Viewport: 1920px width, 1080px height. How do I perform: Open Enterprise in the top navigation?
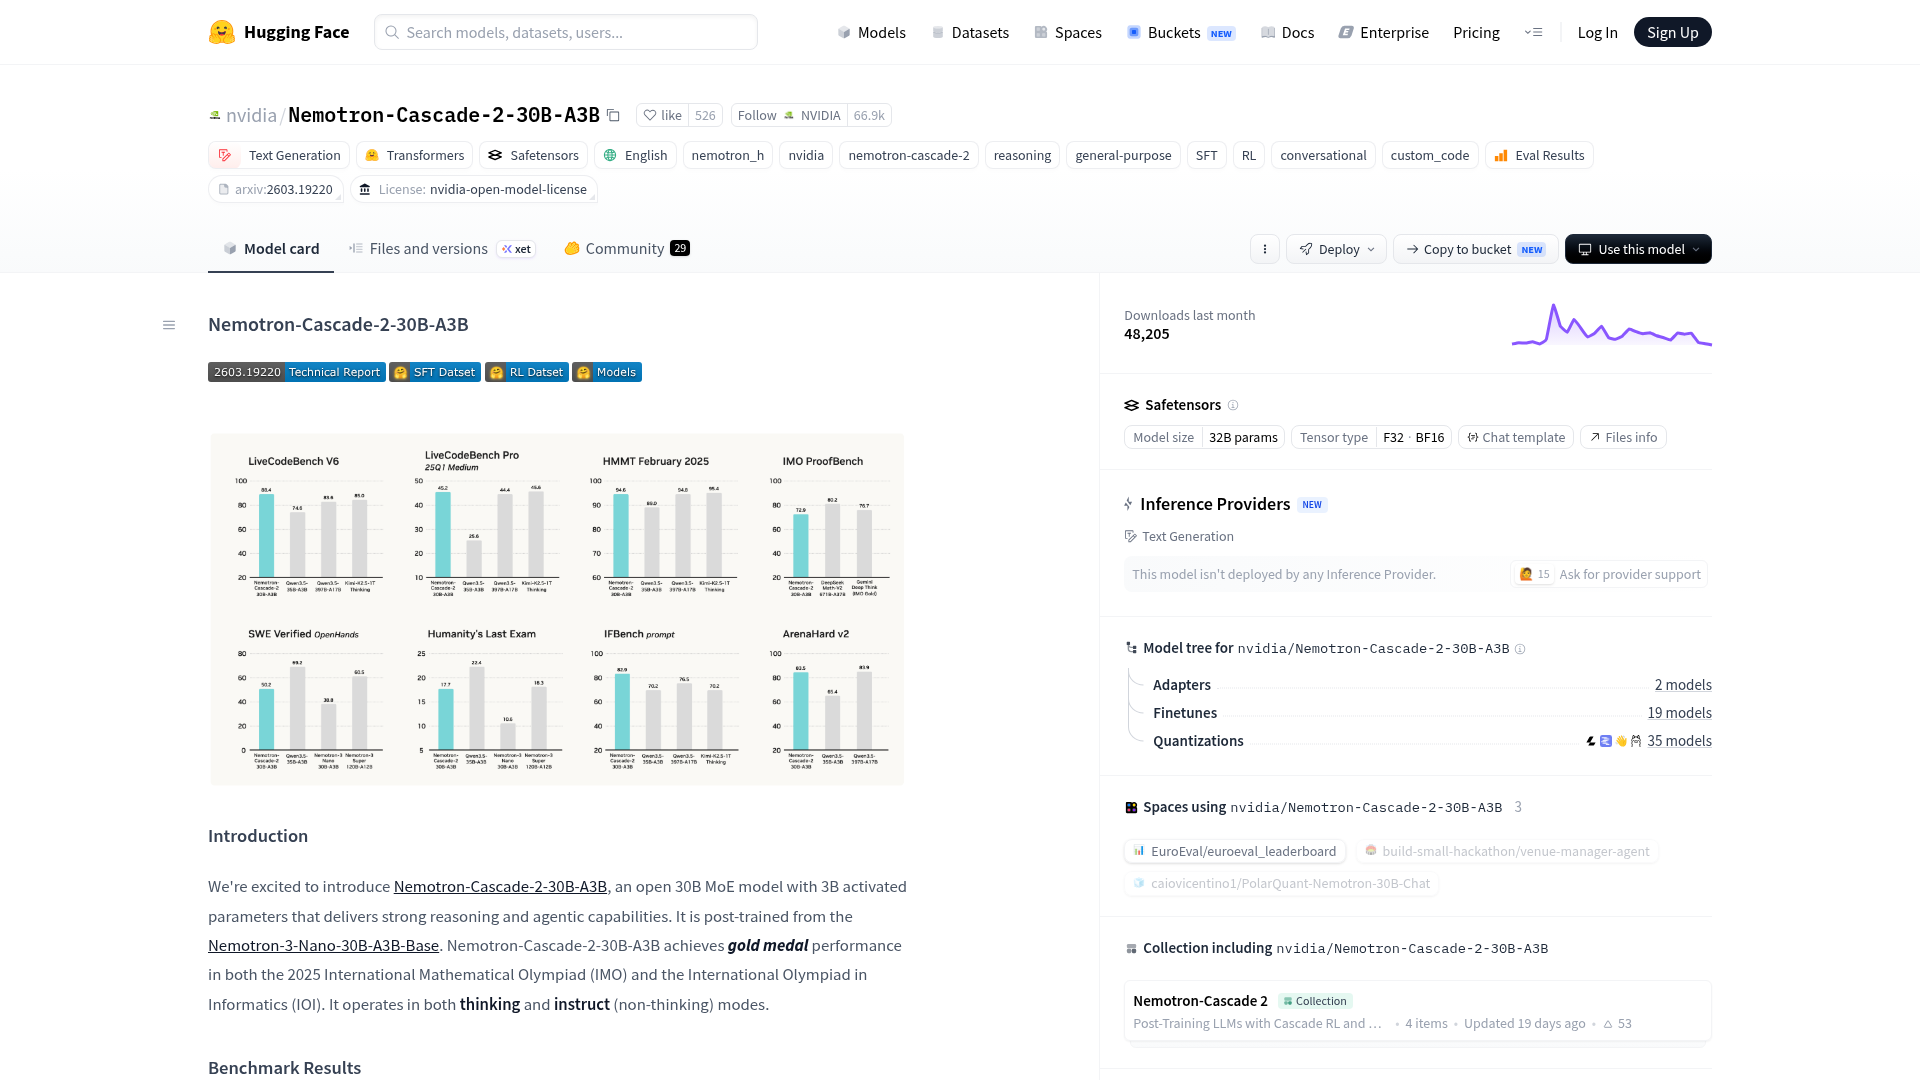(1384, 32)
